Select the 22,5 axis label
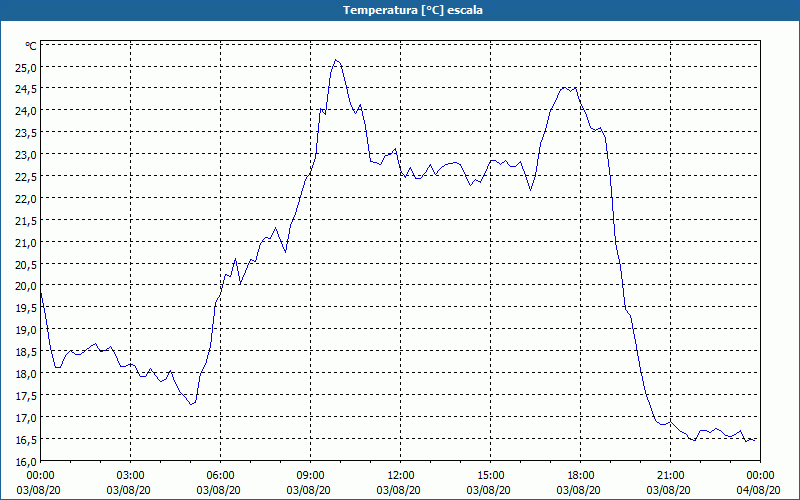Screen dimensions: 800x500 pyautogui.click(x=27, y=177)
